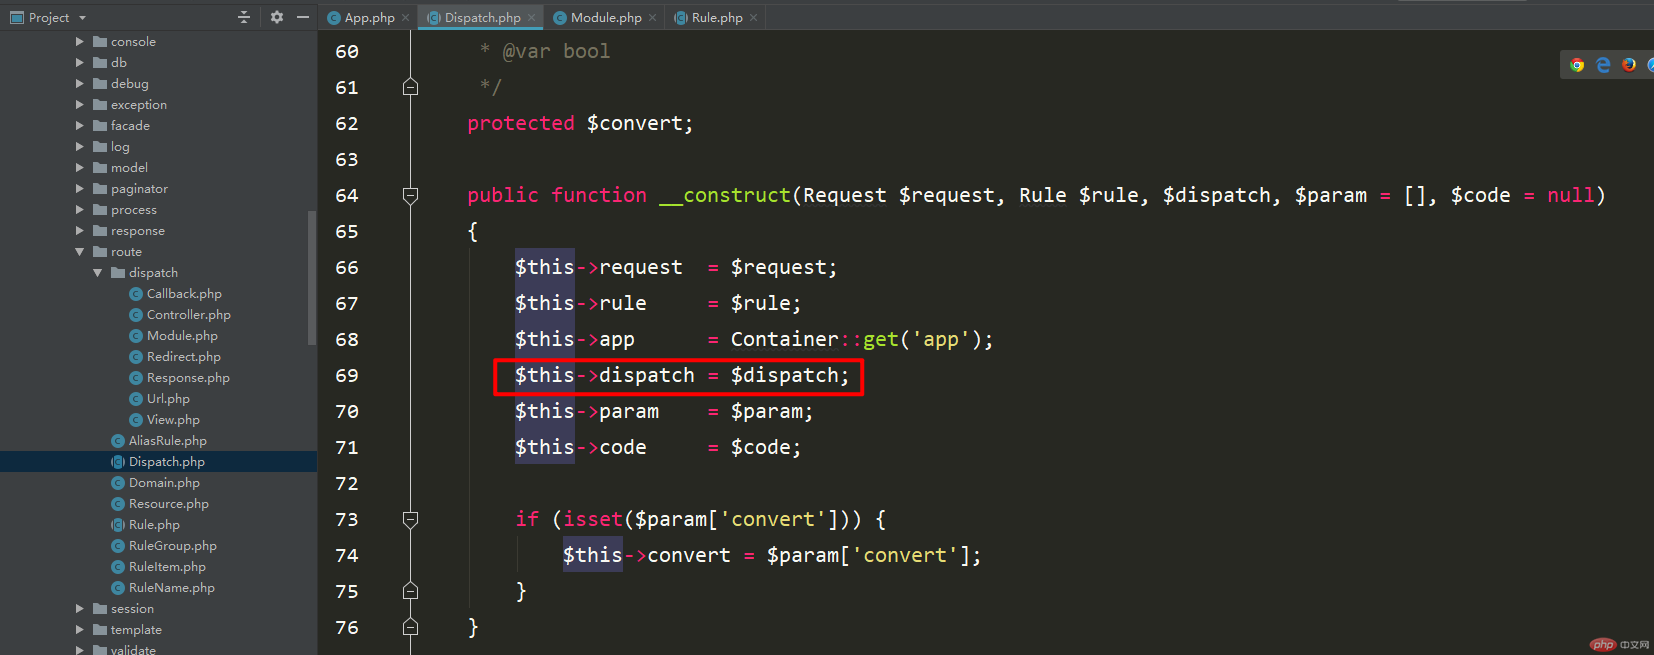Screen dimensions: 1654x655
Task: Click Container class name on line 68
Action: (785, 339)
